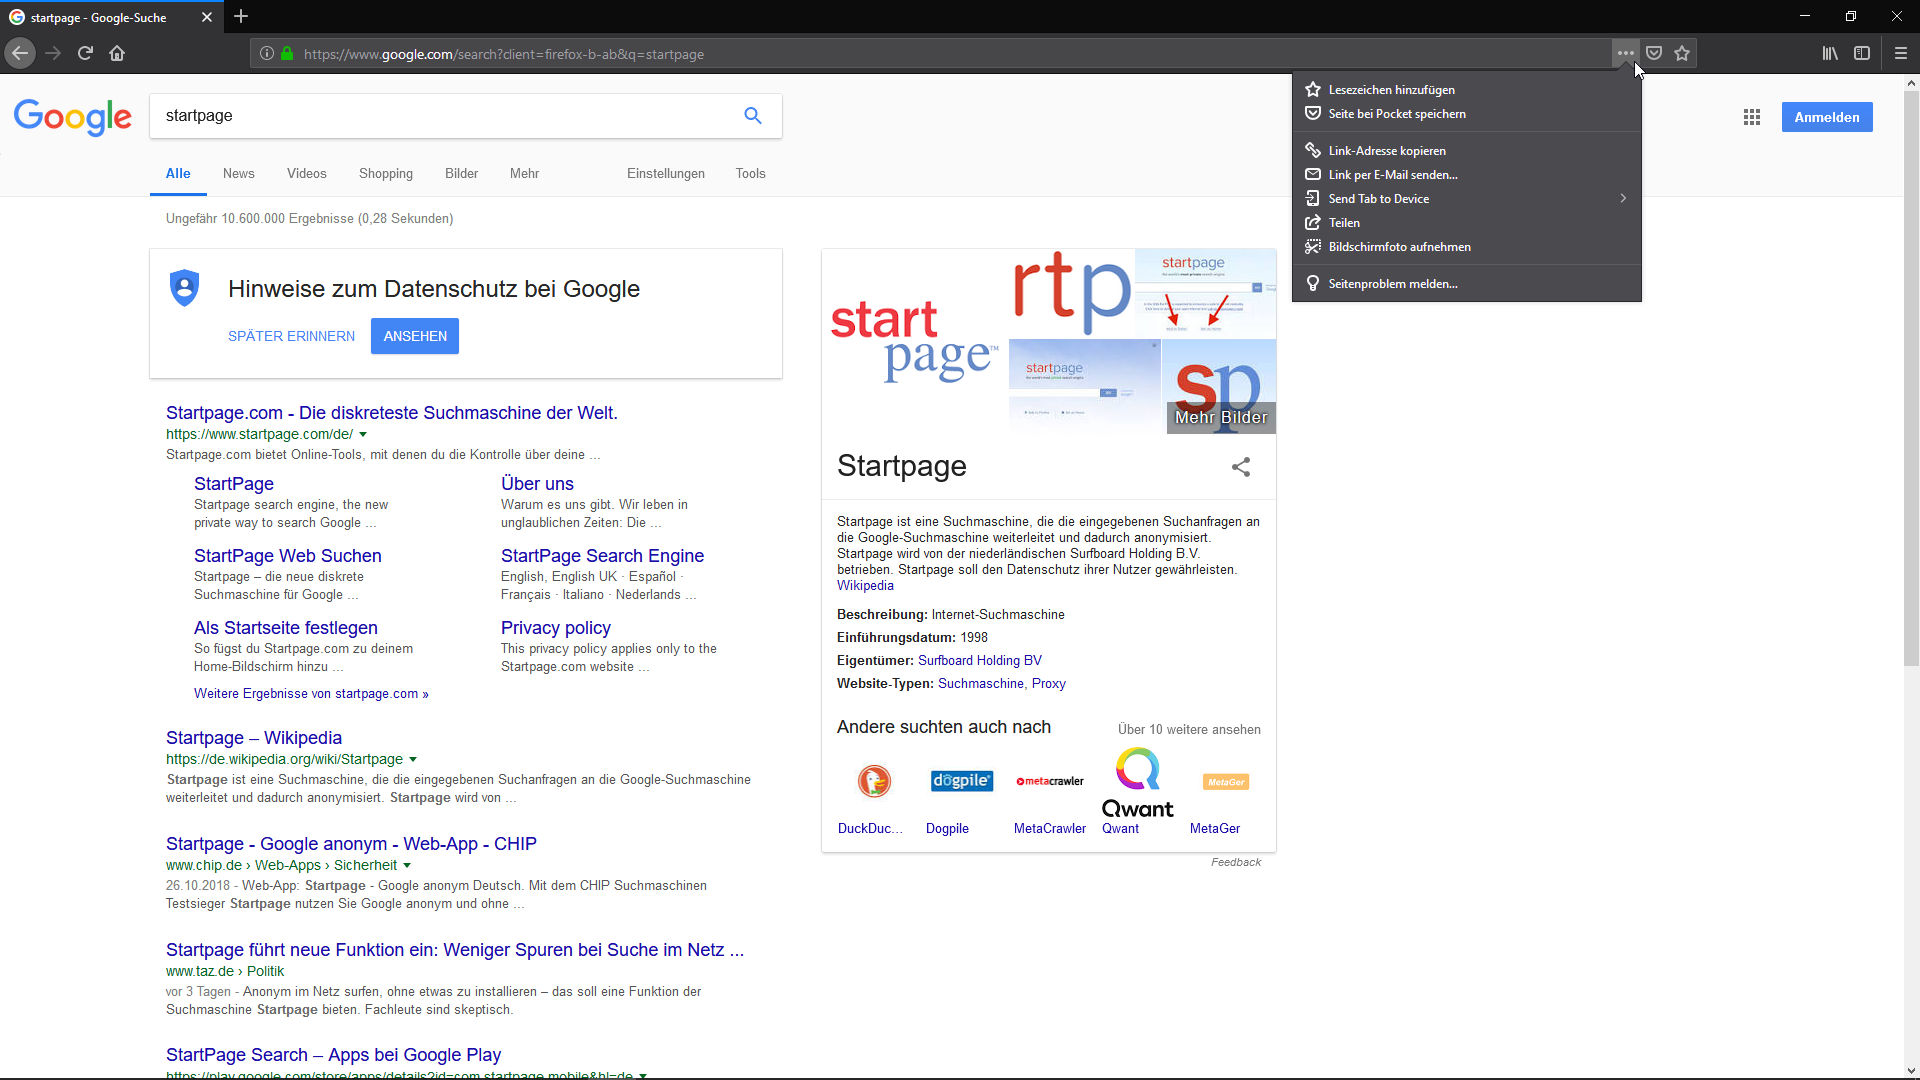Open dropdown arrow next to chip.de URL
Screen dimensions: 1920x1080
[407, 866]
